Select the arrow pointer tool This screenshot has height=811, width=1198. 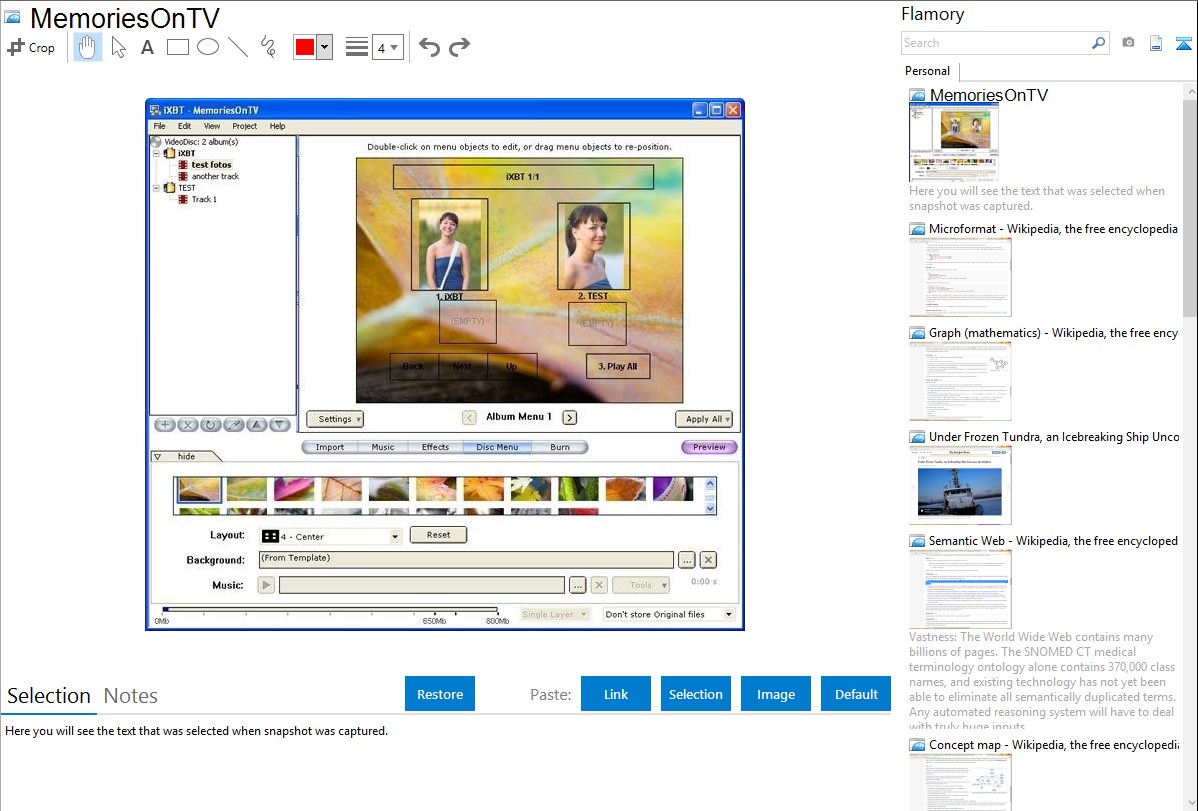118,47
